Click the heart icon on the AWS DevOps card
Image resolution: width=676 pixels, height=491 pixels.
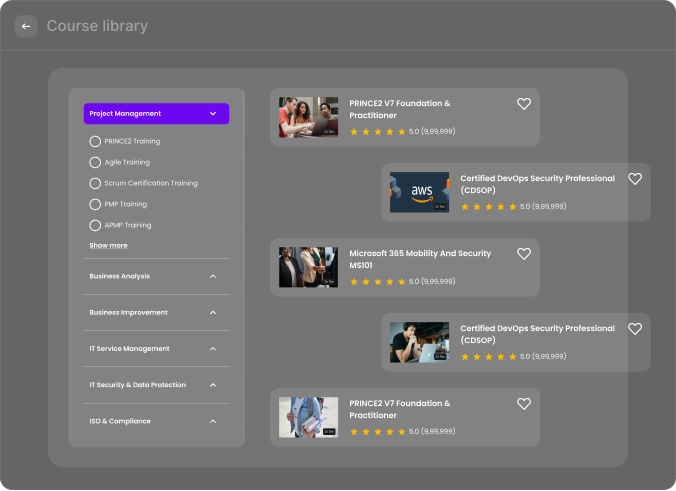point(635,179)
